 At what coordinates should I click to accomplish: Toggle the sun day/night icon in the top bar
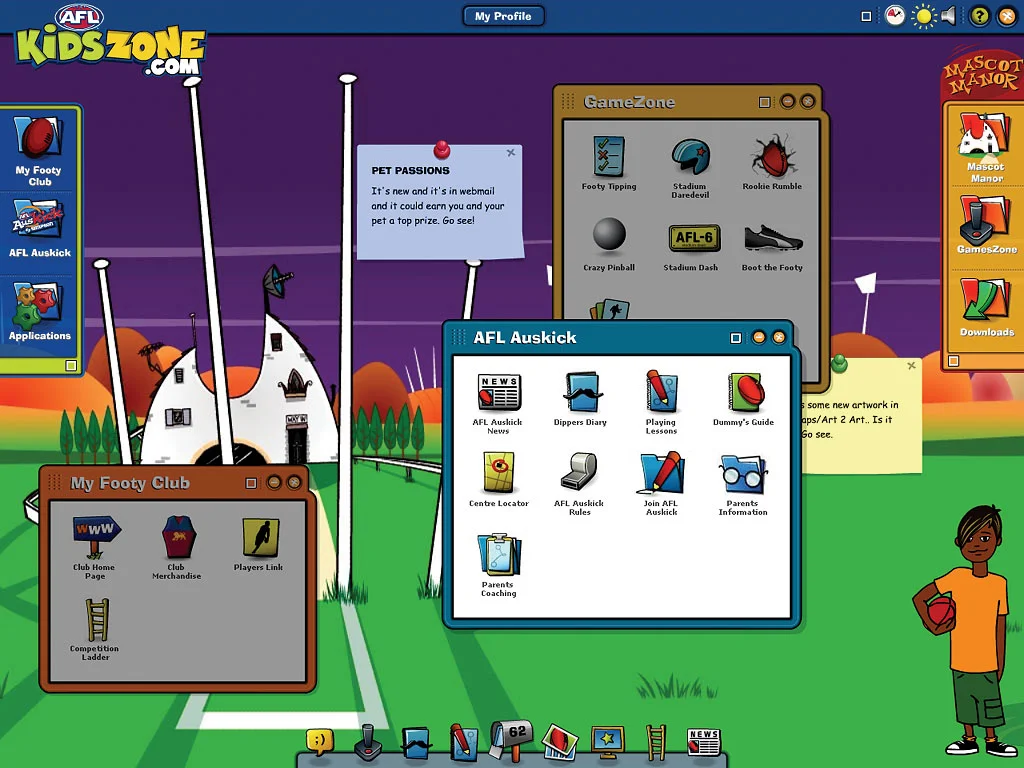click(923, 16)
